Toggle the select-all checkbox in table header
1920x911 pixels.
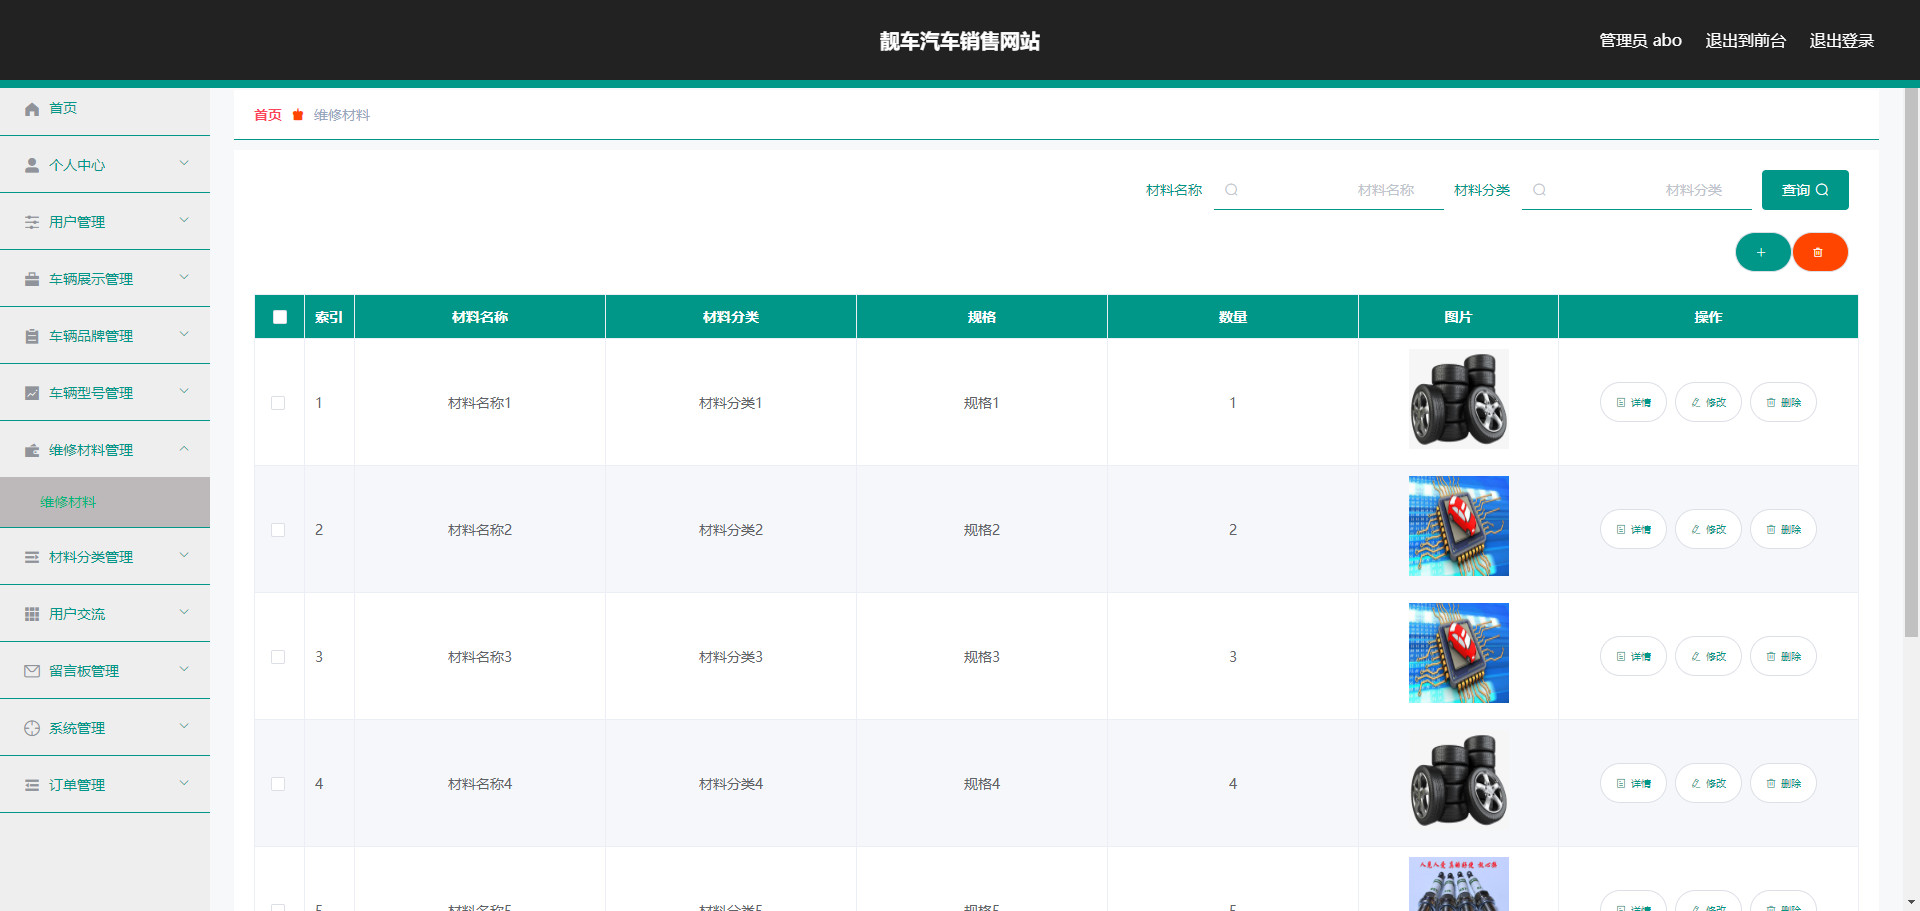click(x=280, y=317)
